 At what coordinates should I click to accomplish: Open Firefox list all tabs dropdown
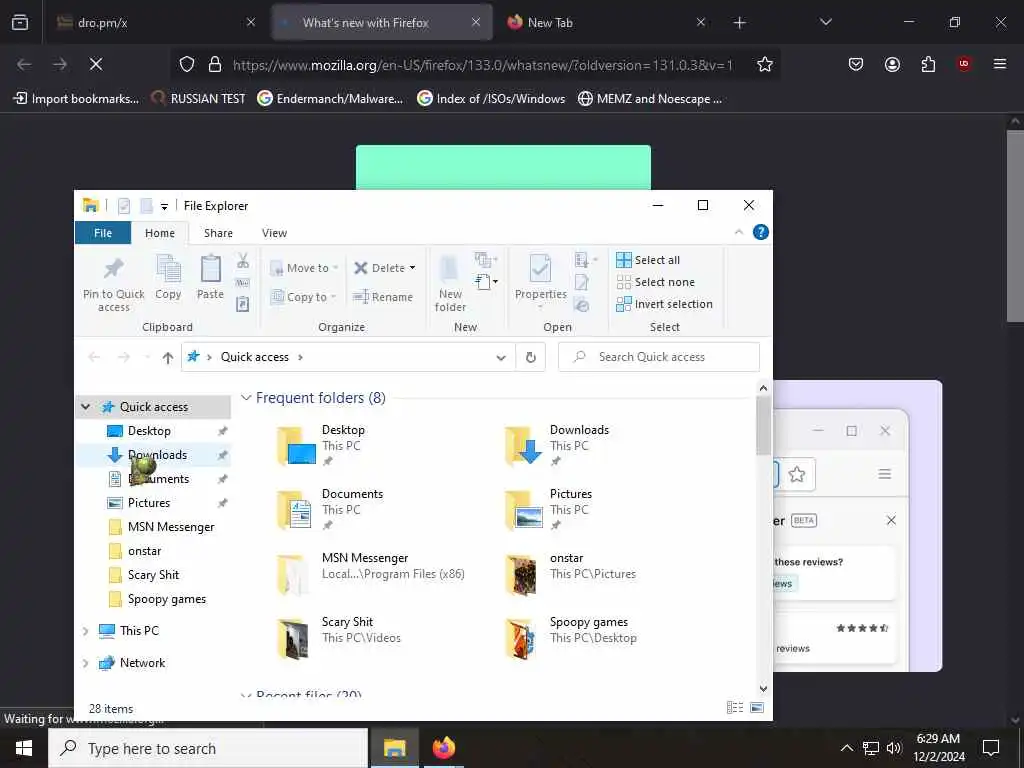pyautogui.click(x=825, y=22)
